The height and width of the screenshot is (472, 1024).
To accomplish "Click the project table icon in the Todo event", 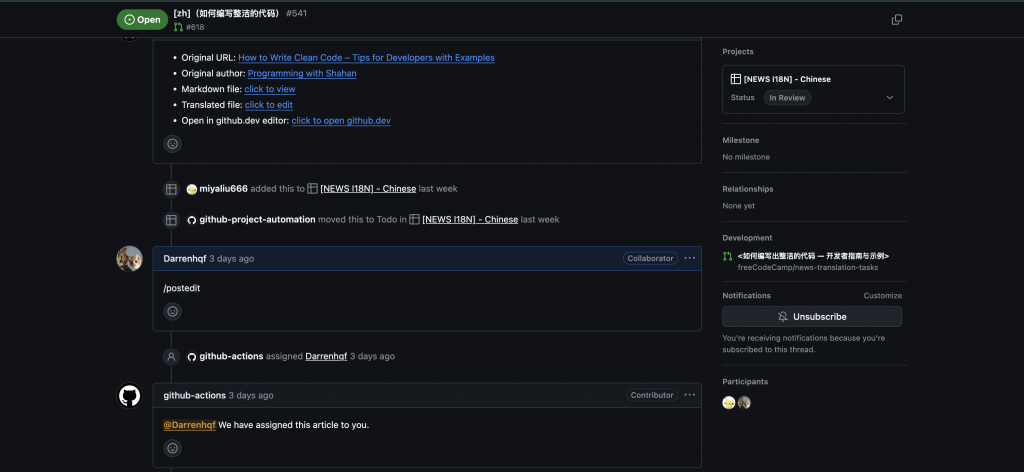I will coord(414,219).
